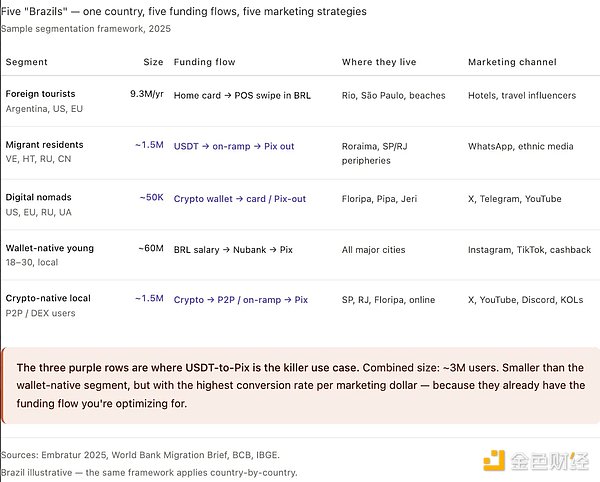Click the '~50K' size value
The width and height of the screenshot is (600, 482).
coord(152,197)
